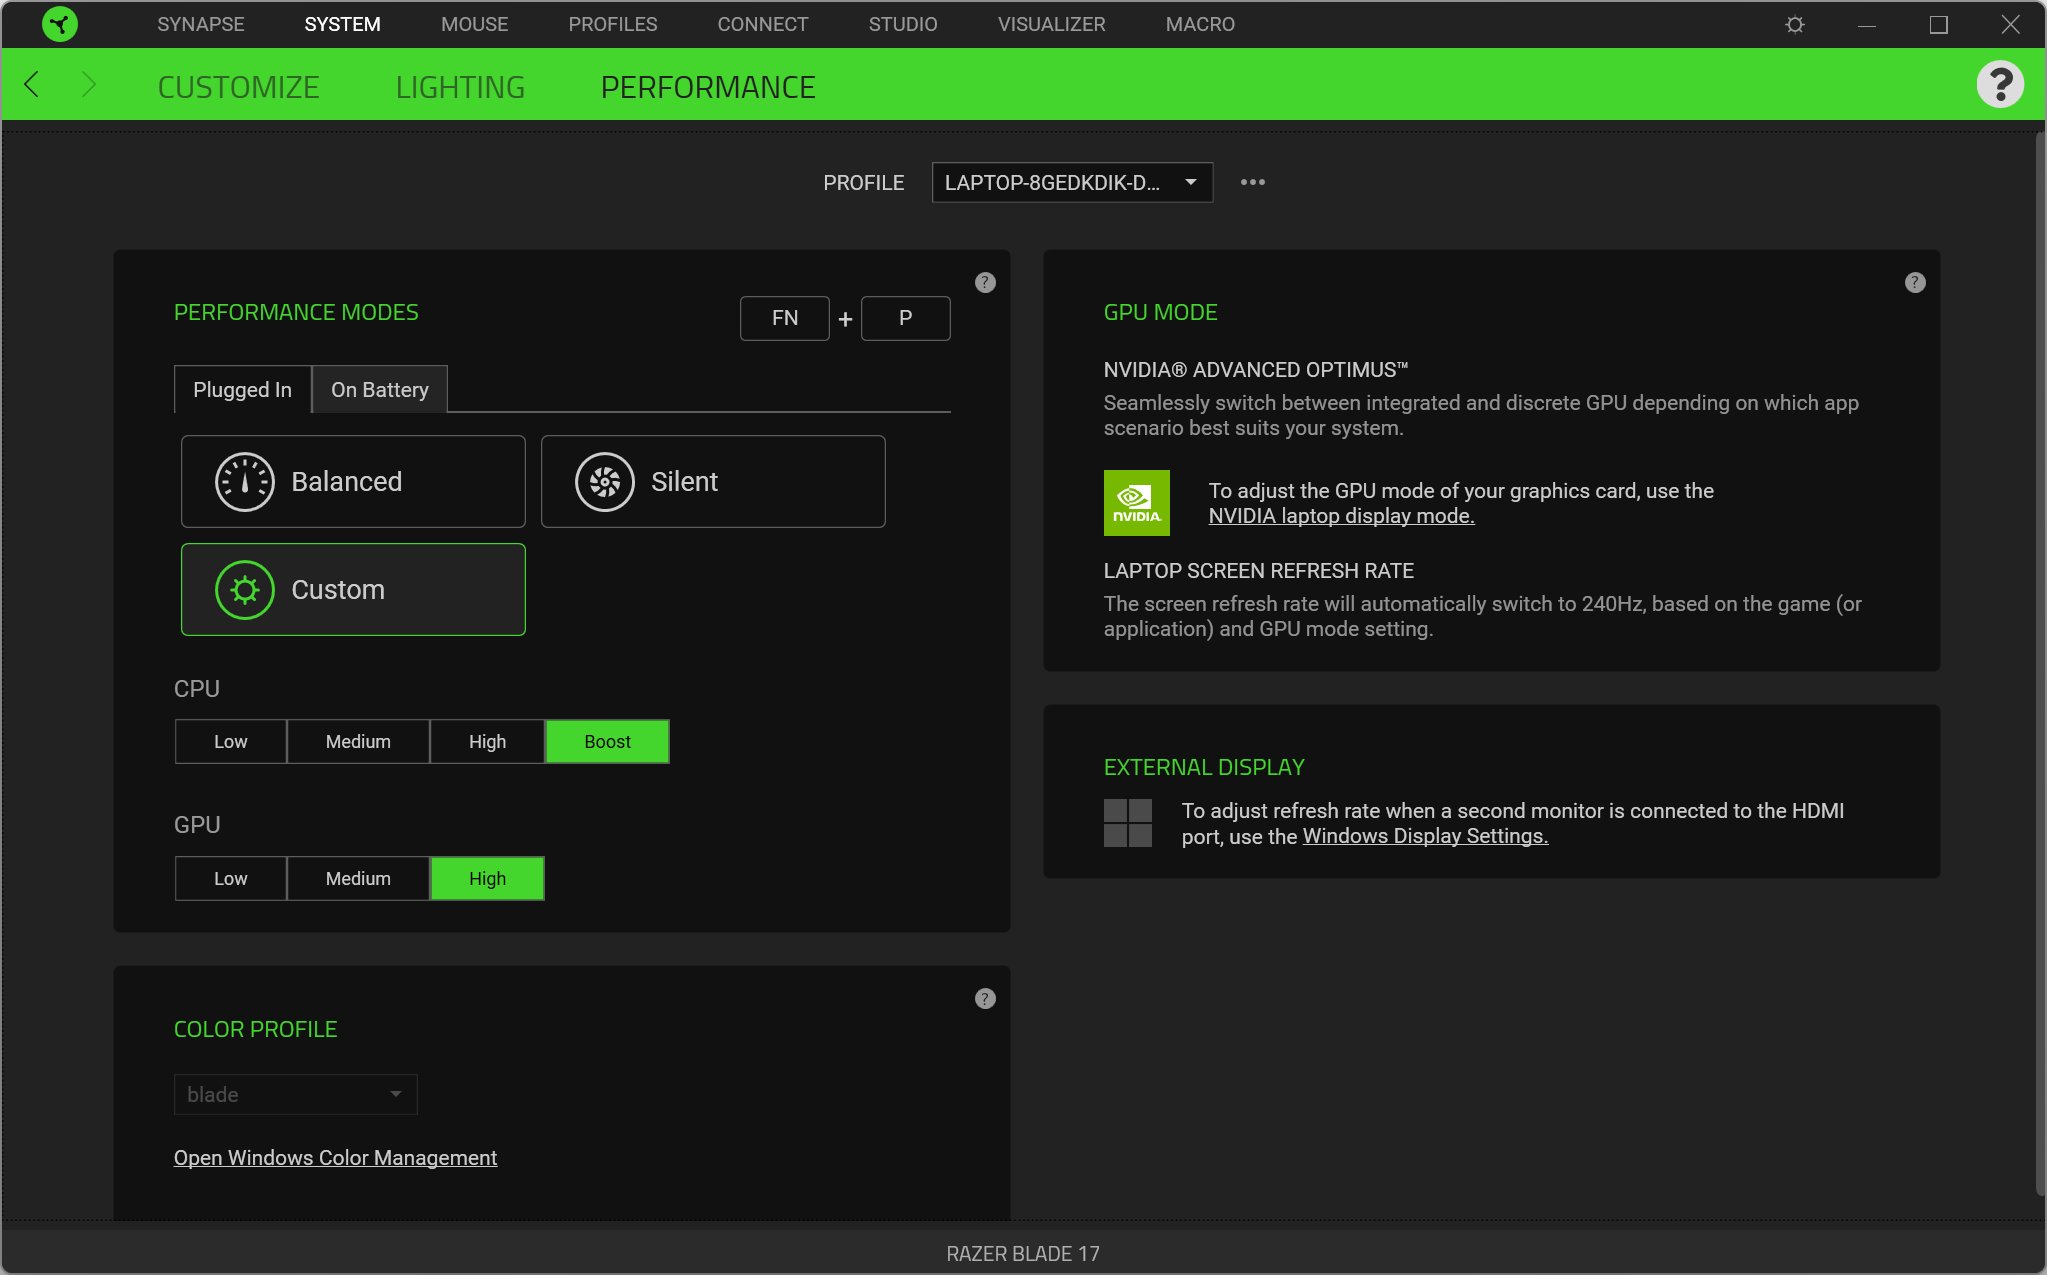Open profile options three-dot menu

pyautogui.click(x=1253, y=182)
